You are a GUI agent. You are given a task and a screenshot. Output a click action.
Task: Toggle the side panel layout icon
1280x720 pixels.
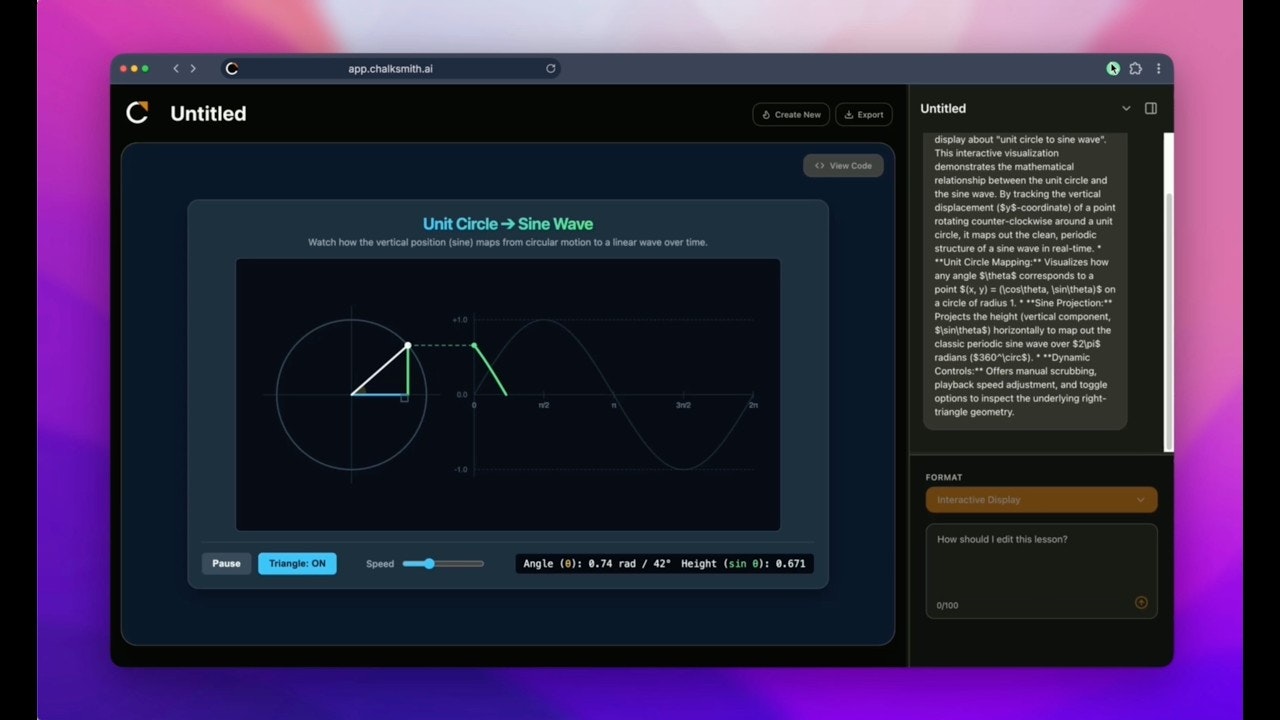click(x=1151, y=108)
